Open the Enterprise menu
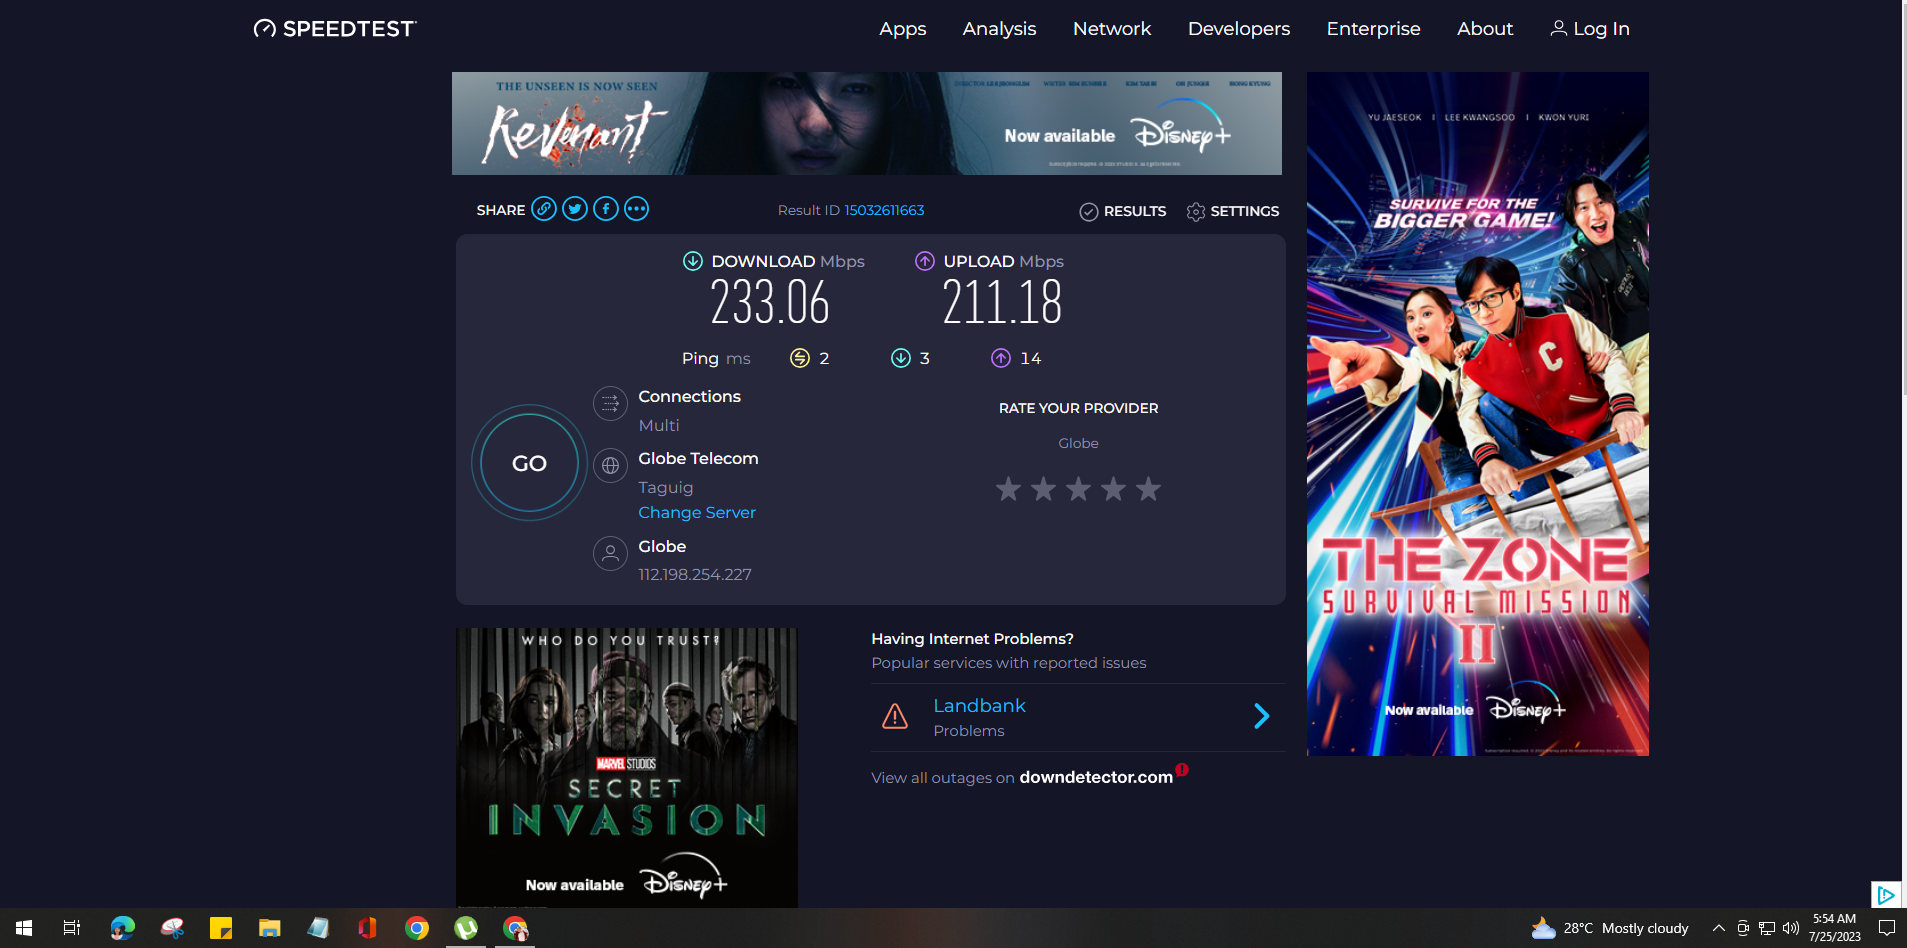Screen dimensions: 1907x948 (x=1374, y=29)
